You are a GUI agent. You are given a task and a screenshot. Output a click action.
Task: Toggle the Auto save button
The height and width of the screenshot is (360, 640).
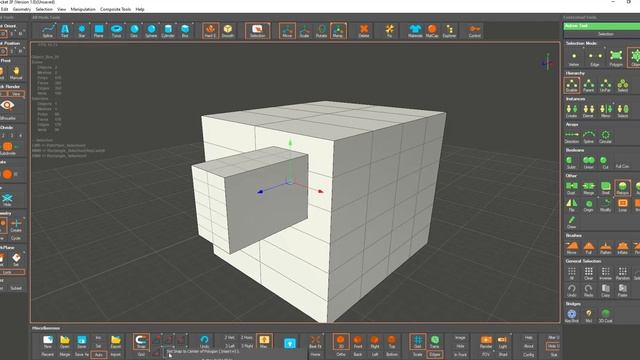(x=99, y=355)
